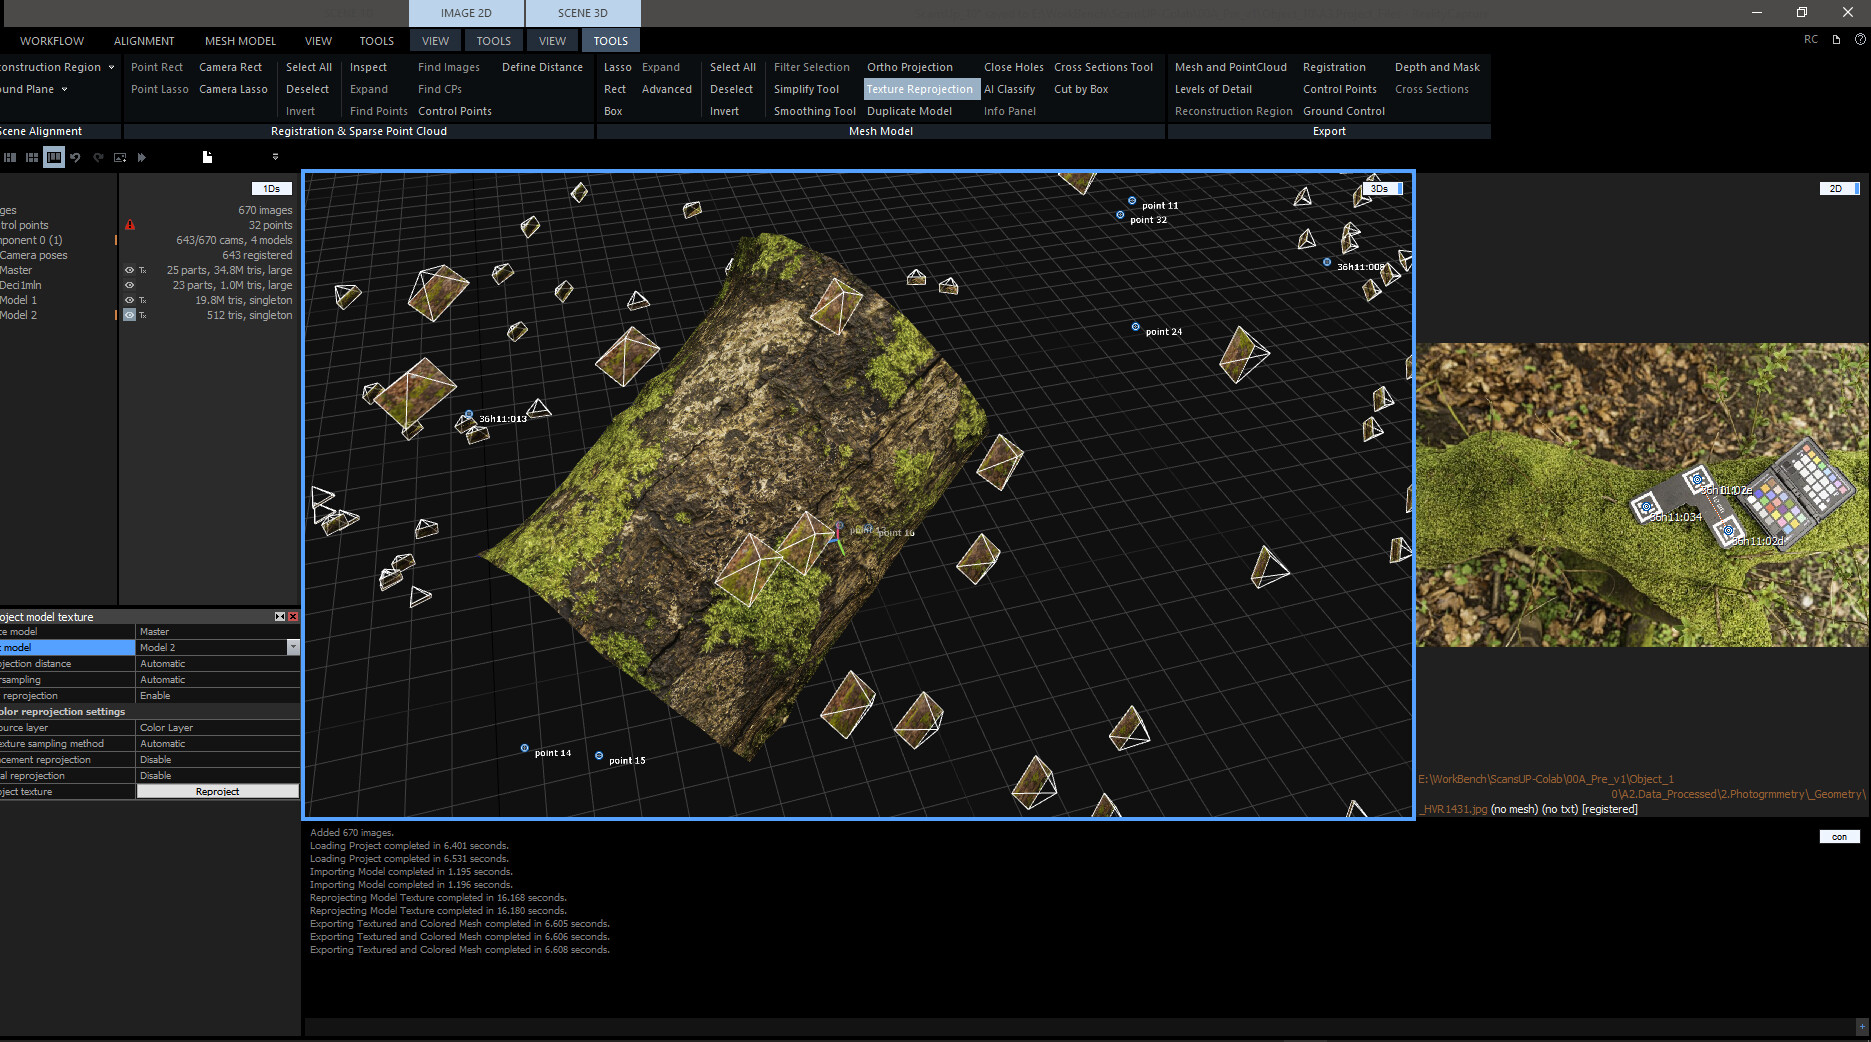Switch to the single-pane layout icon
This screenshot has width=1871, height=1042.
click(53, 157)
